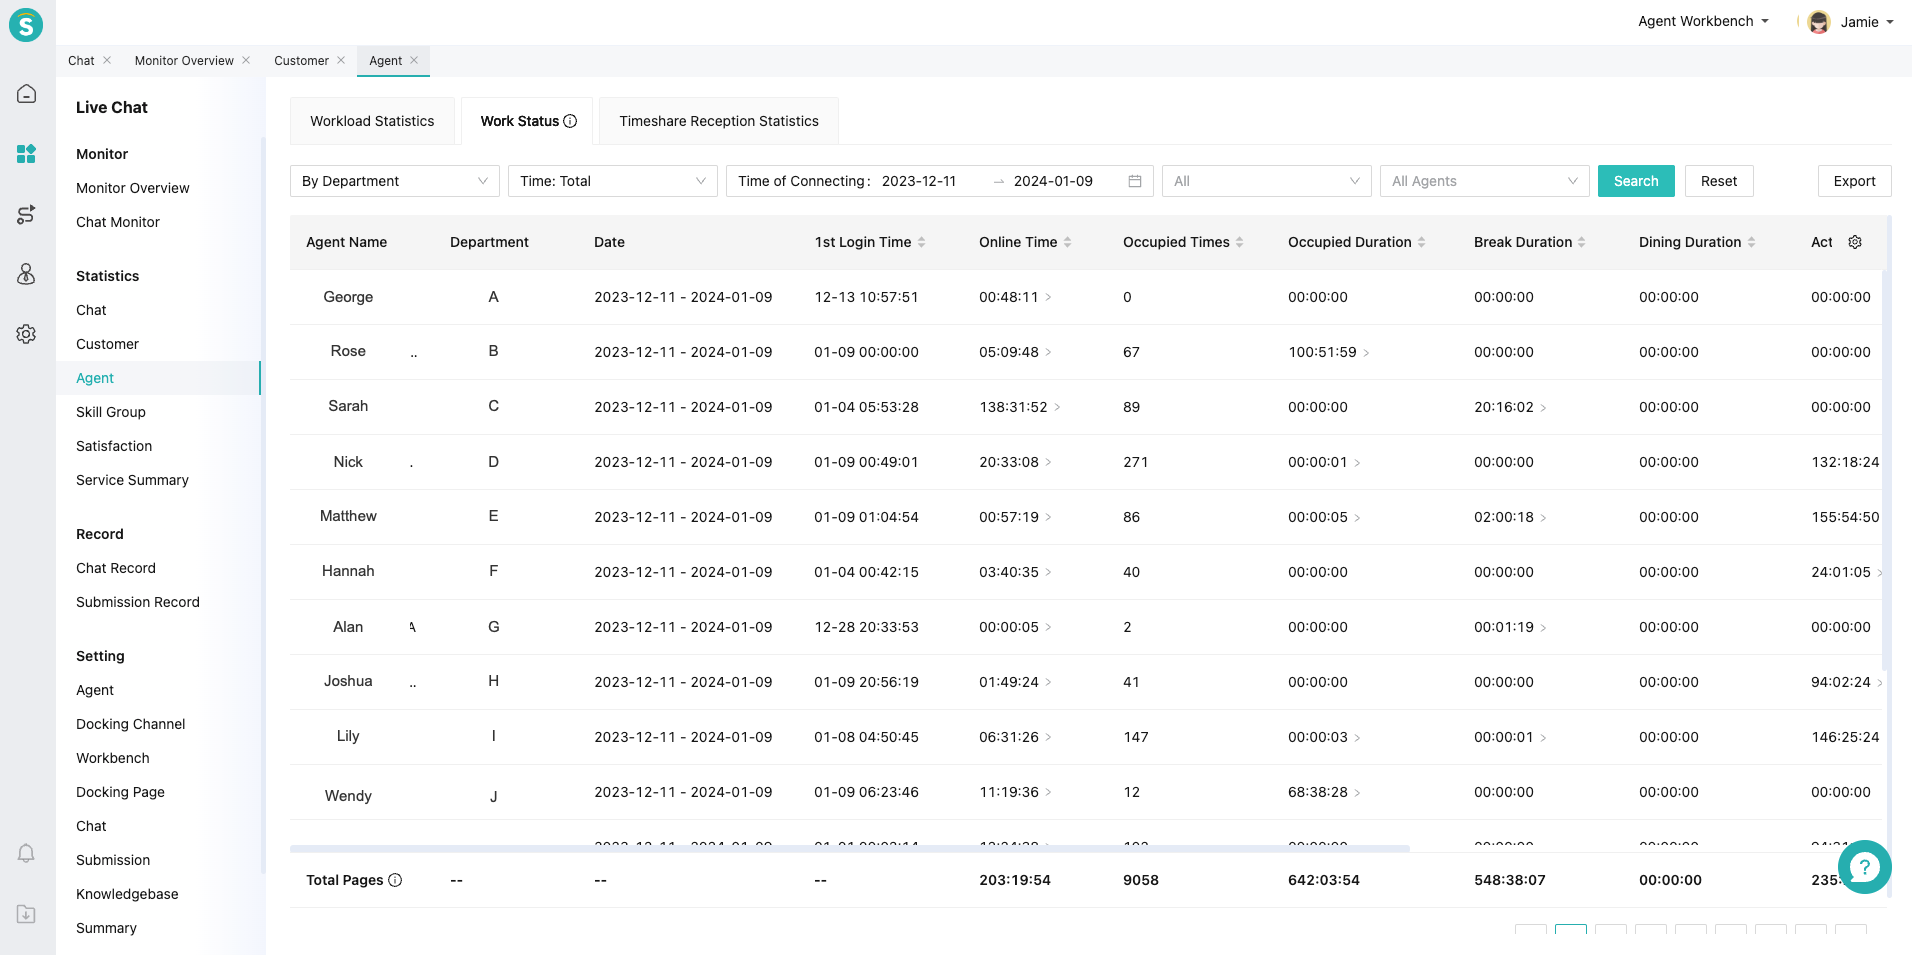
Task: Close the Agent tab
Action: click(414, 60)
